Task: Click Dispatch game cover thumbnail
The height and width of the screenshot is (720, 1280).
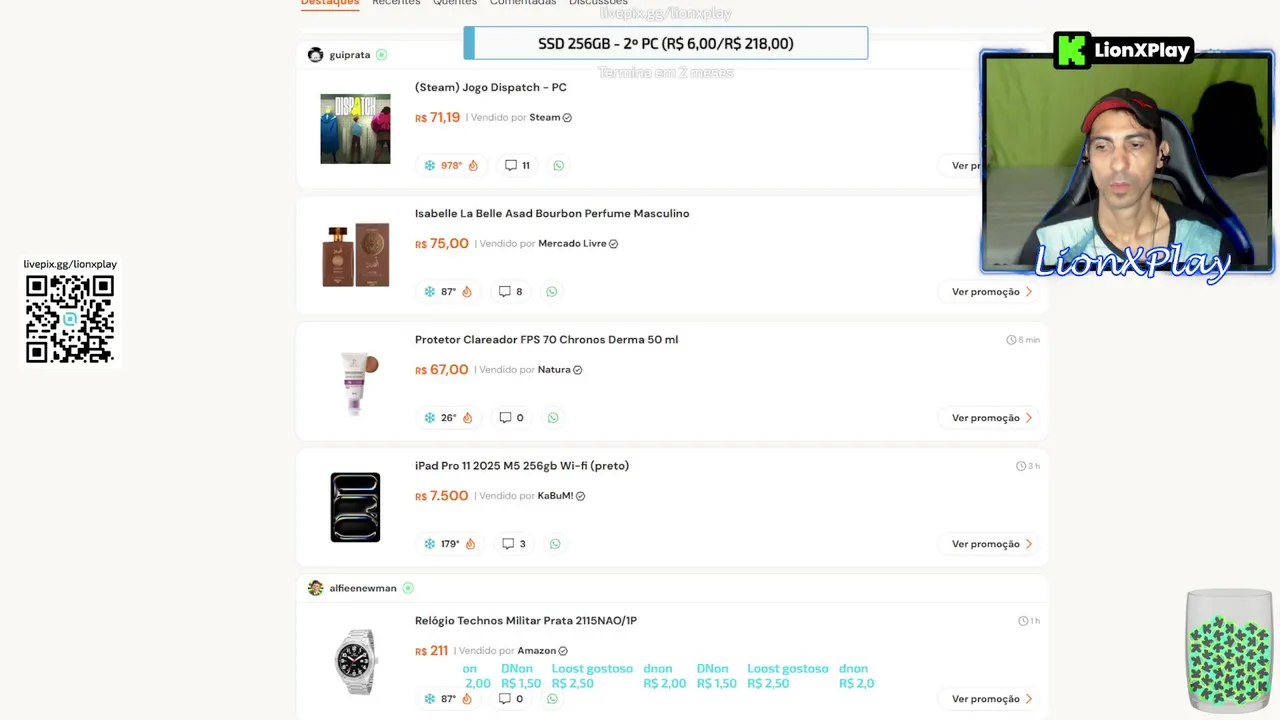Action: (x=355, y=129)
